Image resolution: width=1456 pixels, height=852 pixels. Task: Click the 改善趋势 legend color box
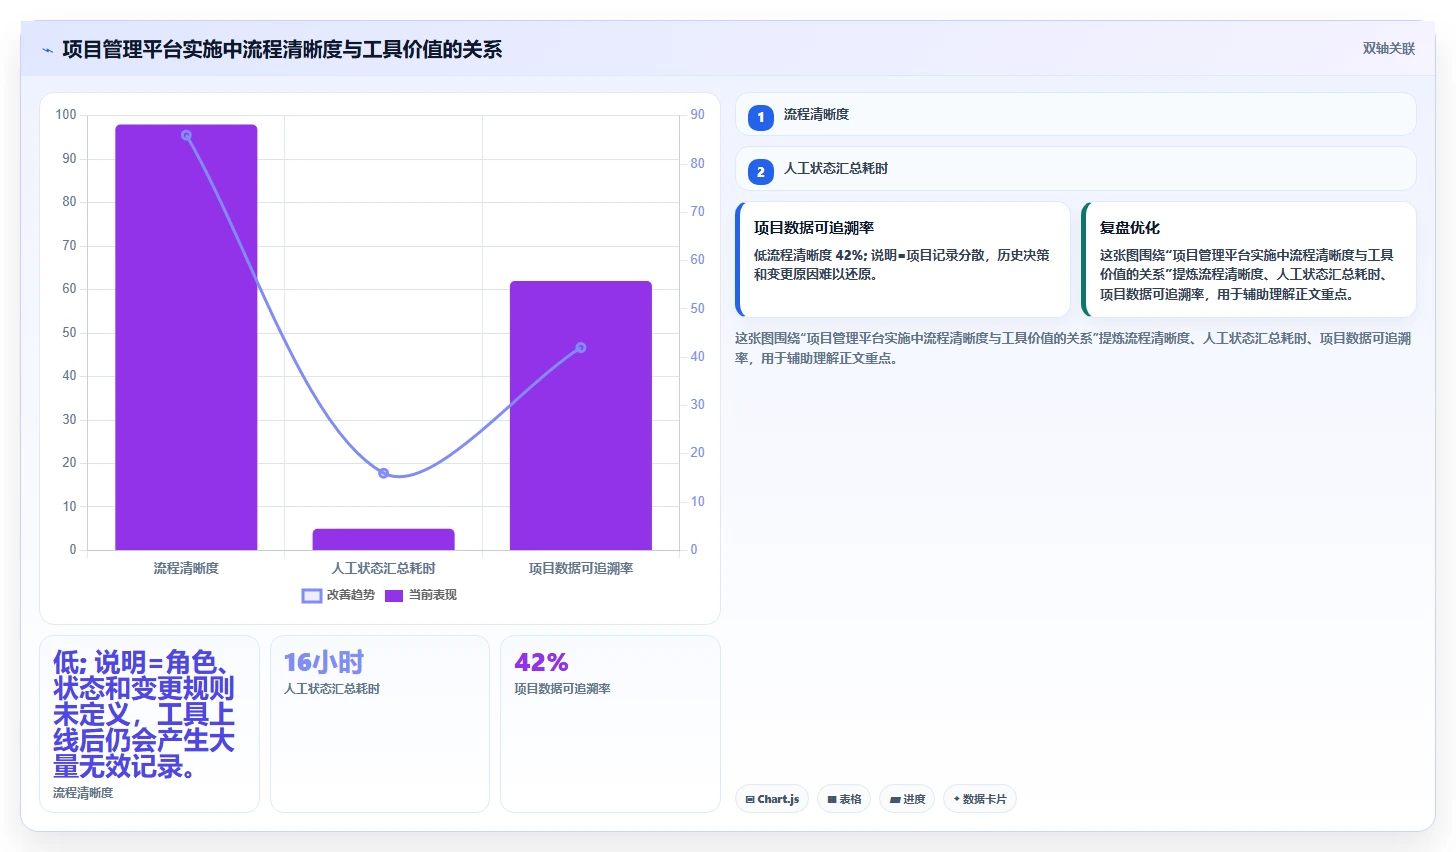pyautogui.click(x=312, y=596)
